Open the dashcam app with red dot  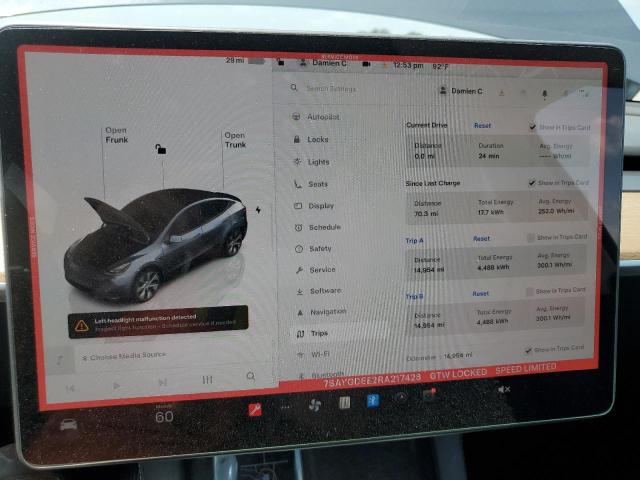click(x=429, y=395)
